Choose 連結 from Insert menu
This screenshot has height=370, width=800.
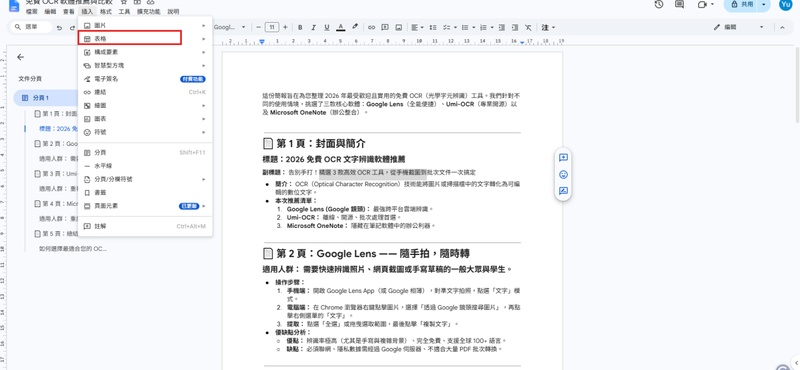145,92
